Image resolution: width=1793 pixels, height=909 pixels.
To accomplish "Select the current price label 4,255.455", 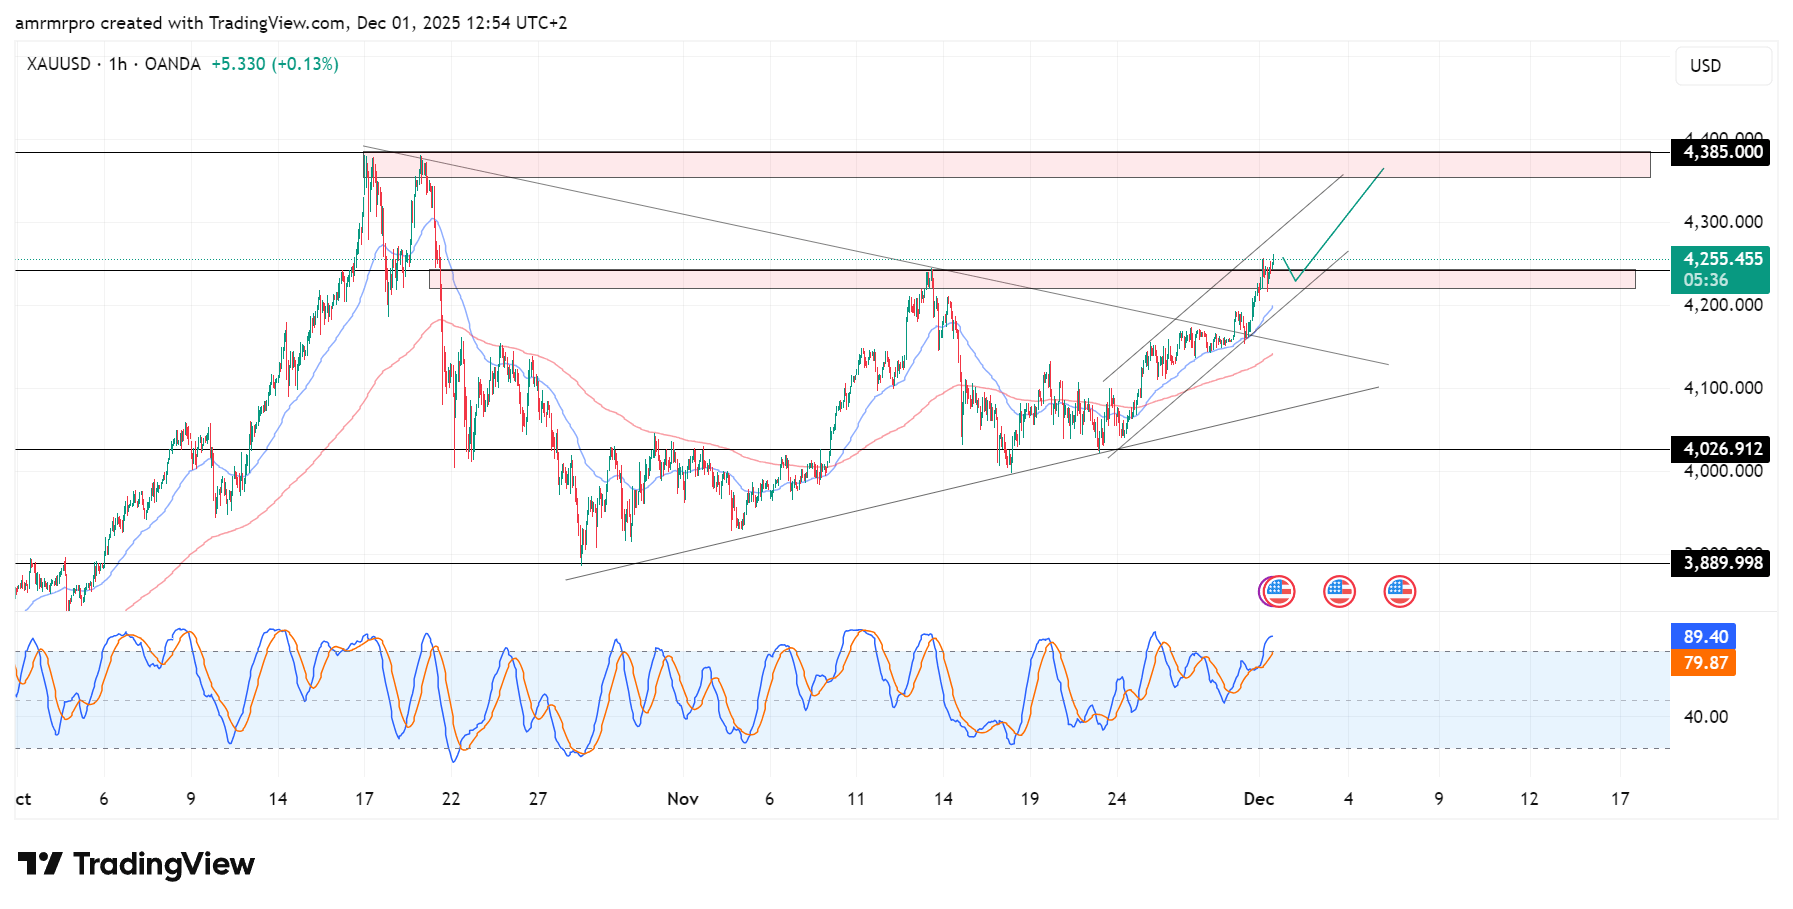I will (x=1722, y=260).
